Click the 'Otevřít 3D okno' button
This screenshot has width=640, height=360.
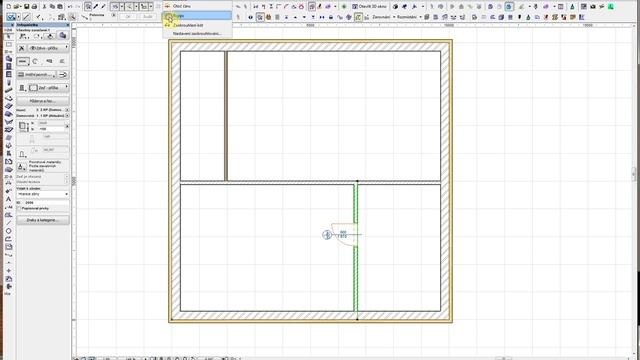[x=370, y=7]
